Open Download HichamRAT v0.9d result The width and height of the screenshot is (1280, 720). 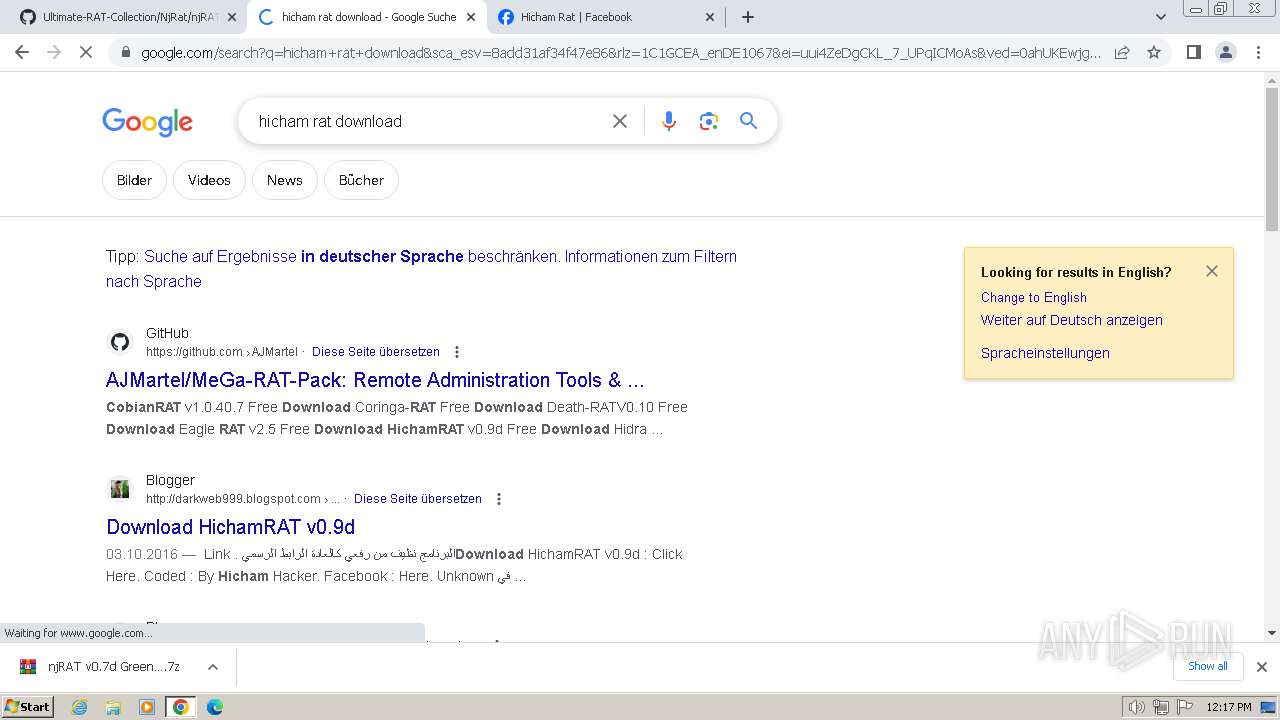[x=230, y=527]
